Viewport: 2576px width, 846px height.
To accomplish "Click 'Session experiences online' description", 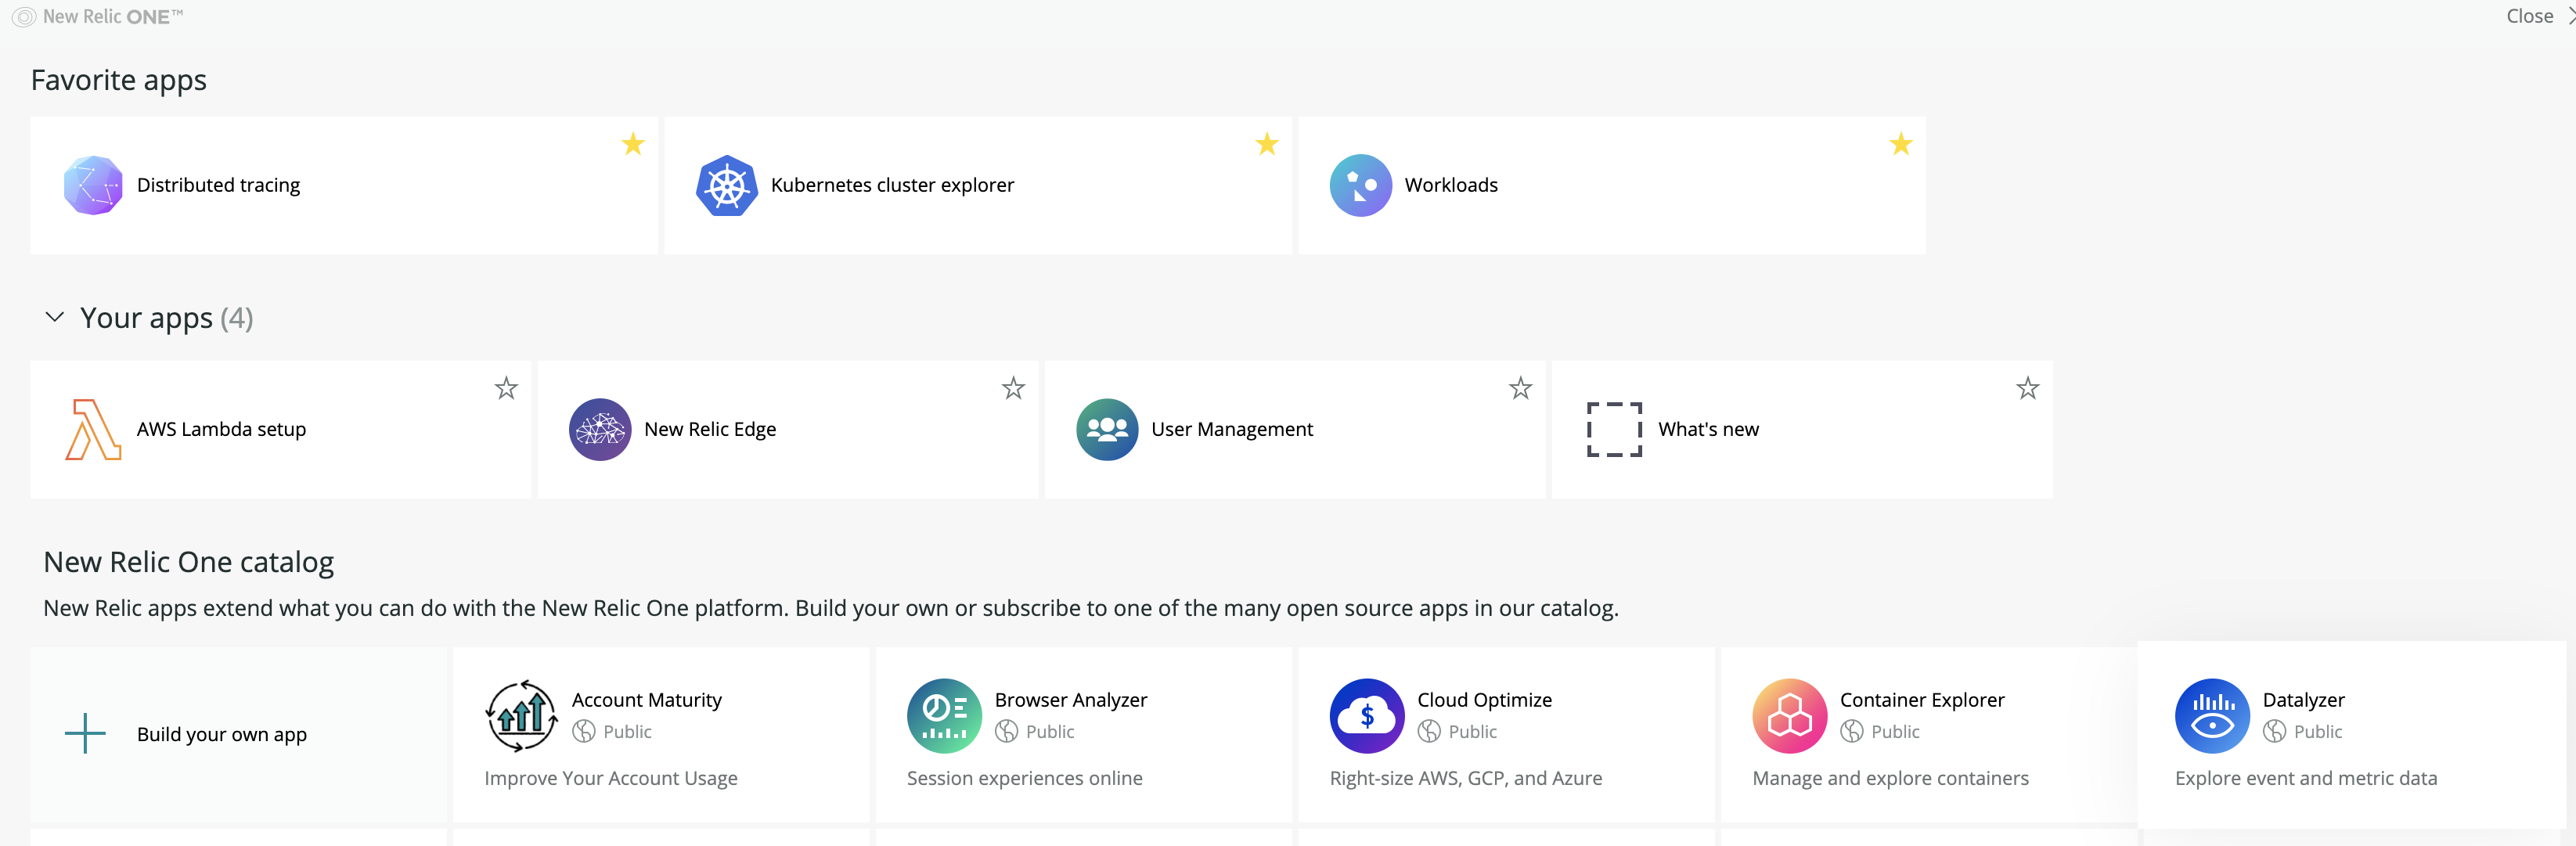I will 1024,778.
